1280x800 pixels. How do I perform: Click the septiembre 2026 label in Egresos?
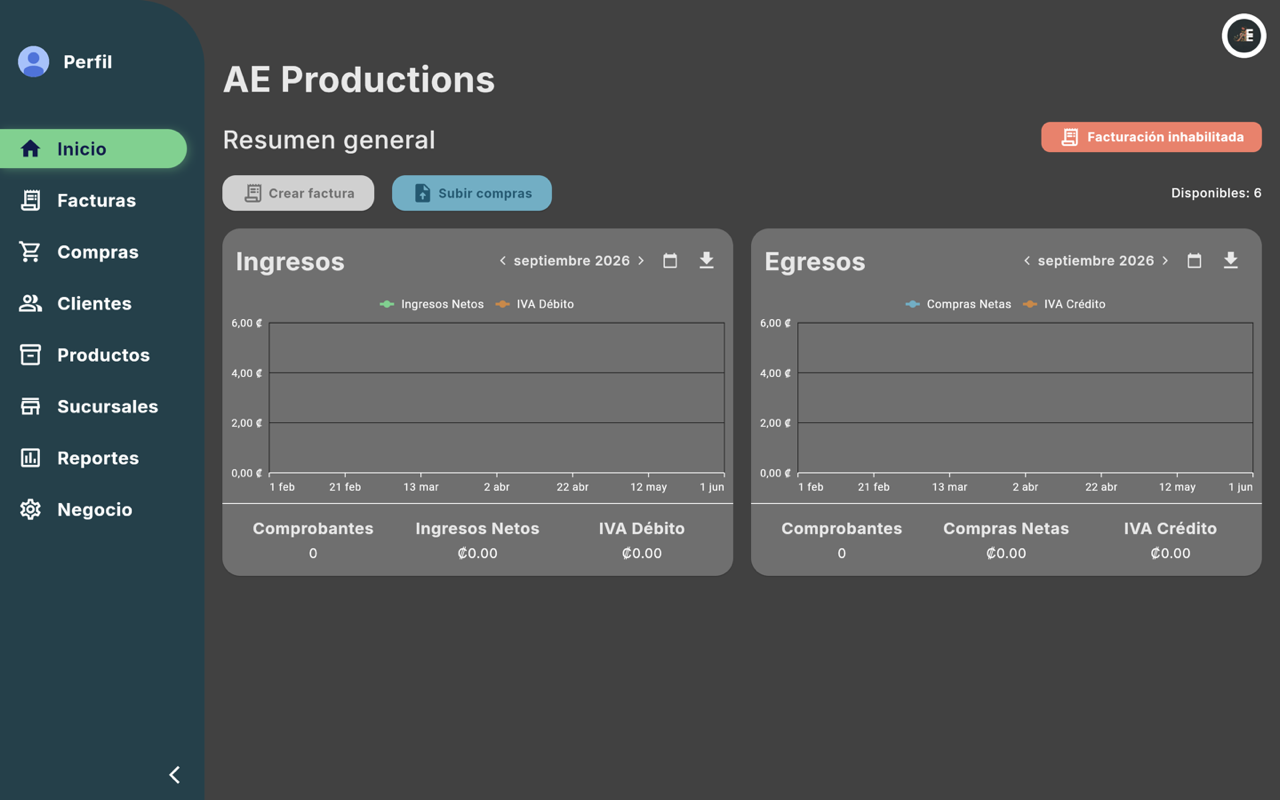coord(1096,261)
